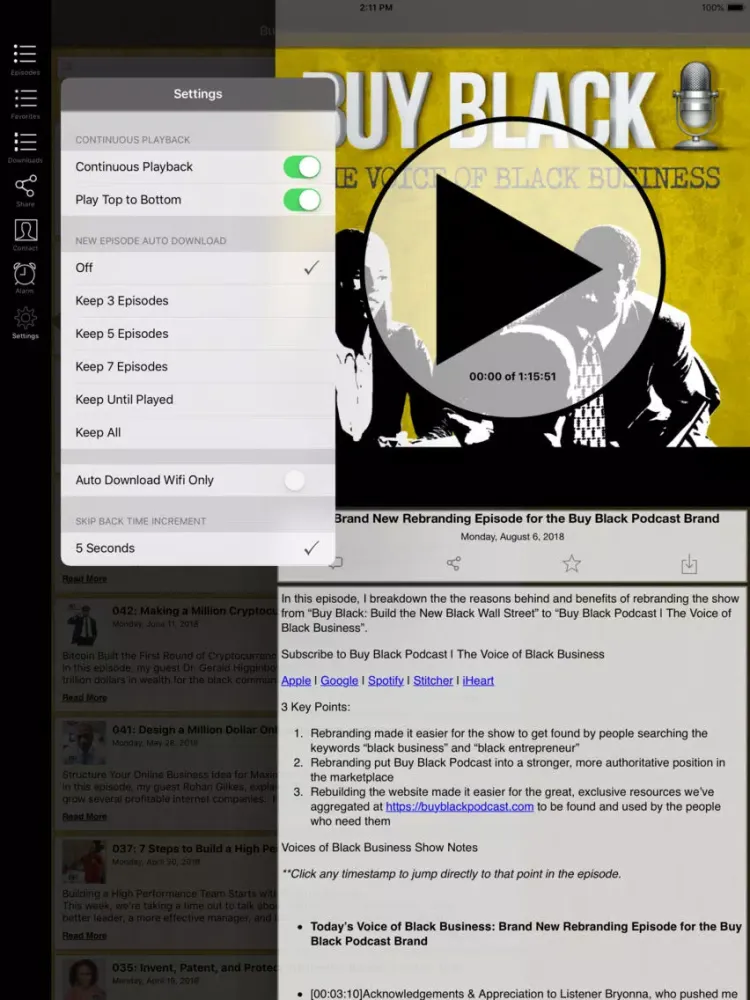Choose Keep 7 Episodes option
Viewport: 750px width, 1000px height.
click(198, 367)
